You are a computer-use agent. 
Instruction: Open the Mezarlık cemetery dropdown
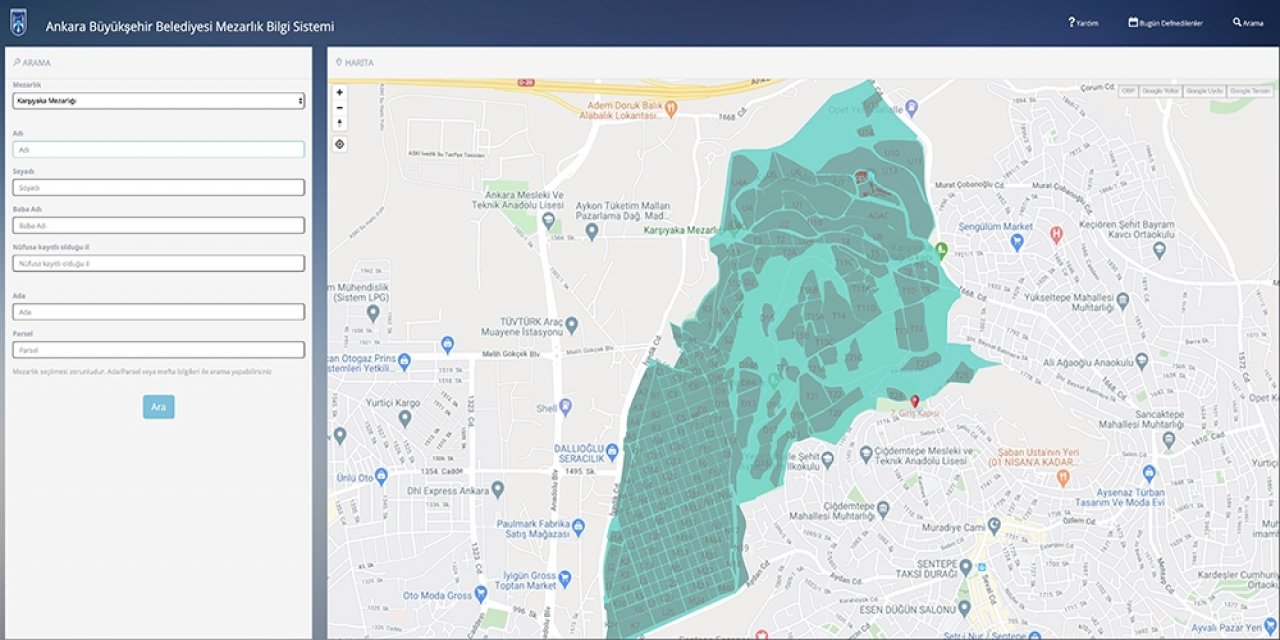click(x=159, y=101)
